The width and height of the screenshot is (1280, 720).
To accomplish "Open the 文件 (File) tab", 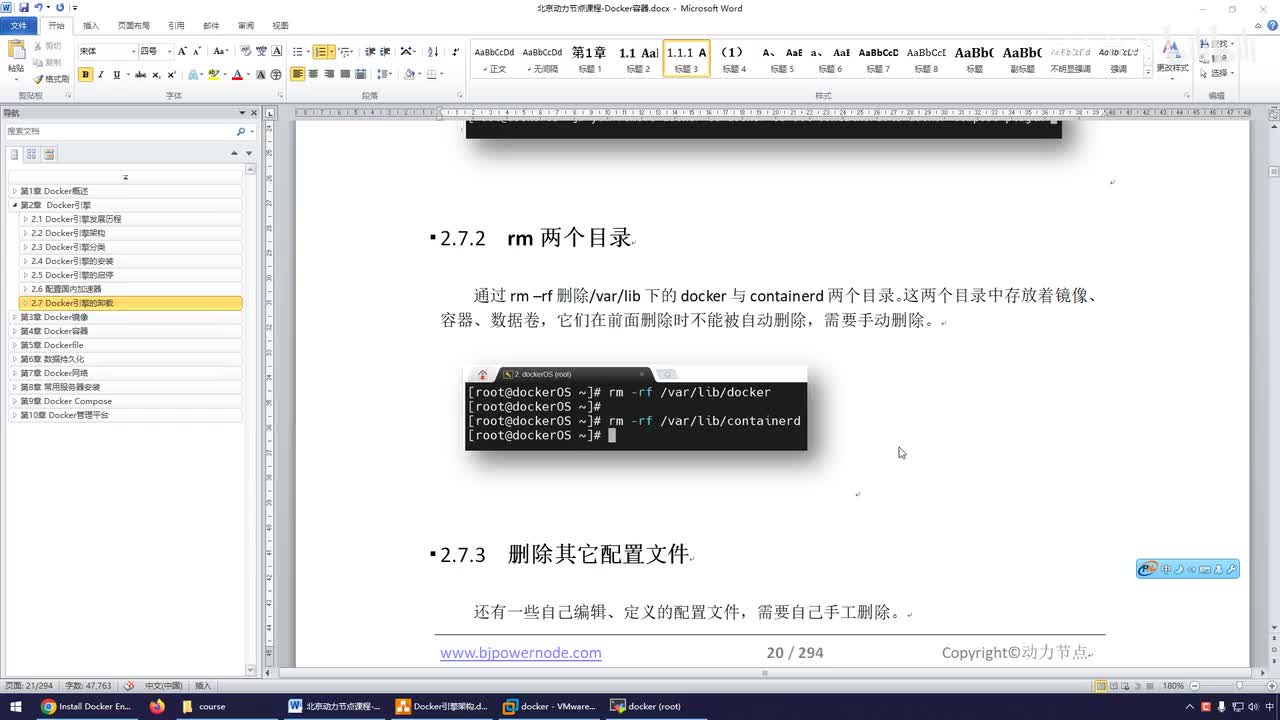I will point(19,26).
